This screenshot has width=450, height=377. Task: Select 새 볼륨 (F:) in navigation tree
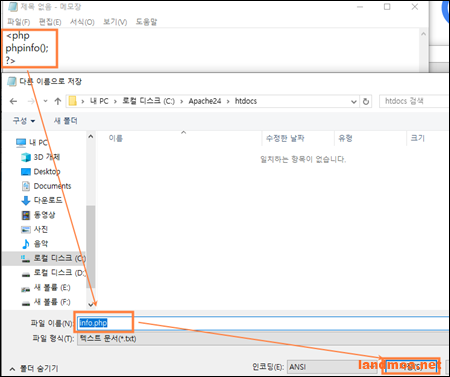click(x=52, y=302)
